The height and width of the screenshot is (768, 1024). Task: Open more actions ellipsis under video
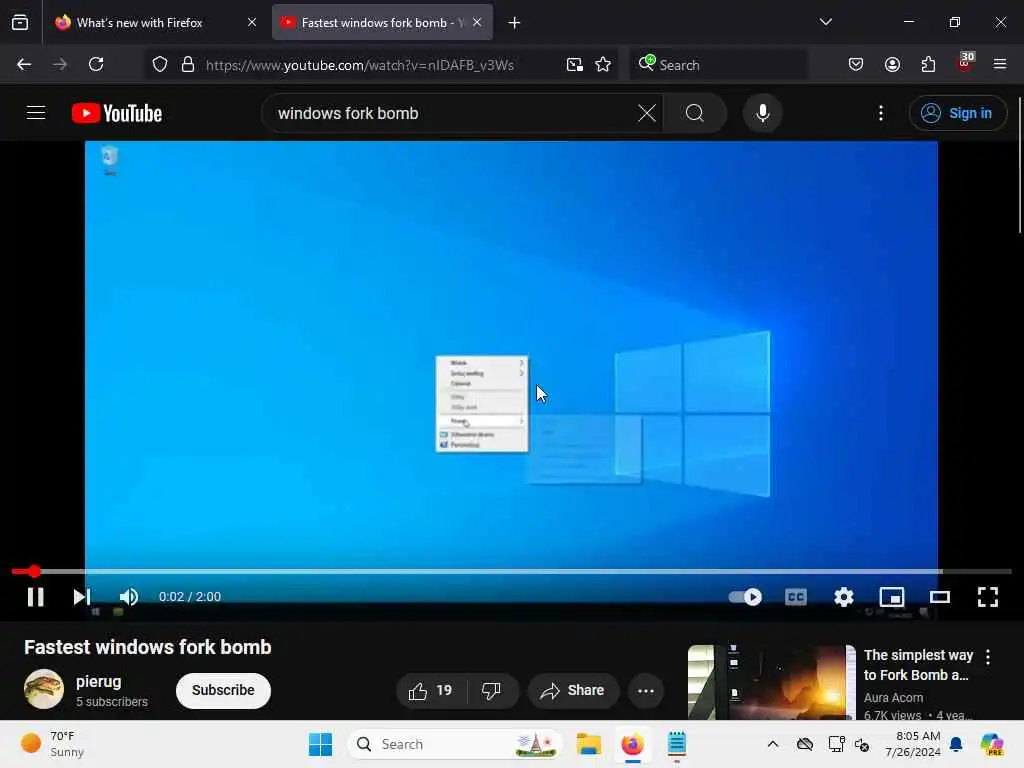click(x=646, y=691)
